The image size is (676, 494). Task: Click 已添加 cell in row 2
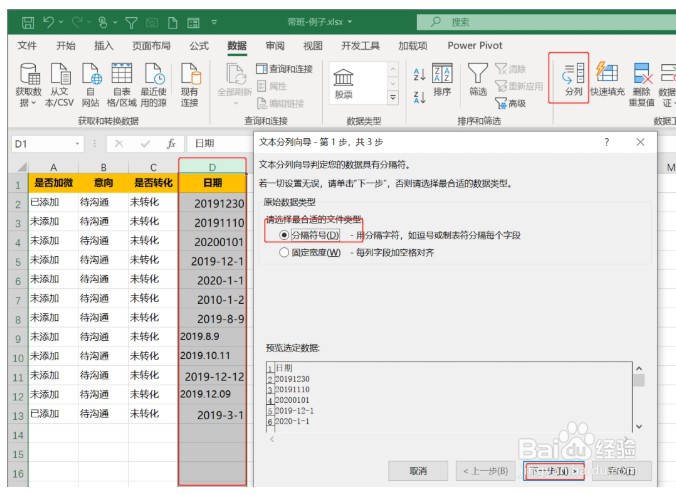53,202
